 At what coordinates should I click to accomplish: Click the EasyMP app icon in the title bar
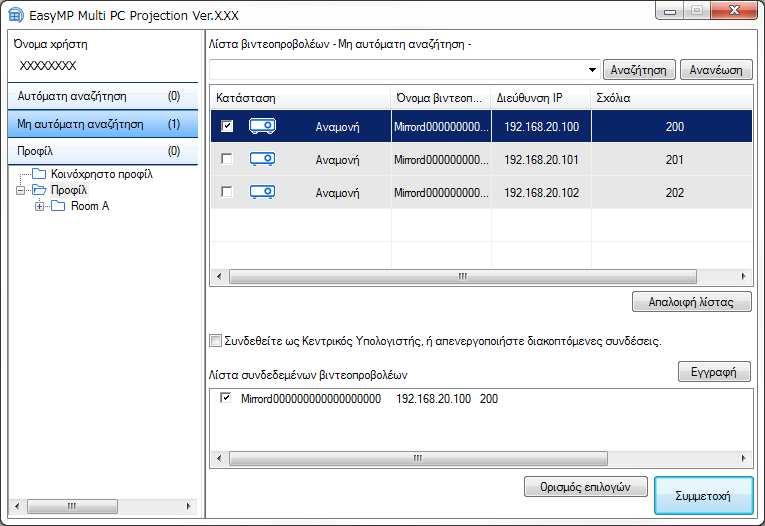pos(16,15)
